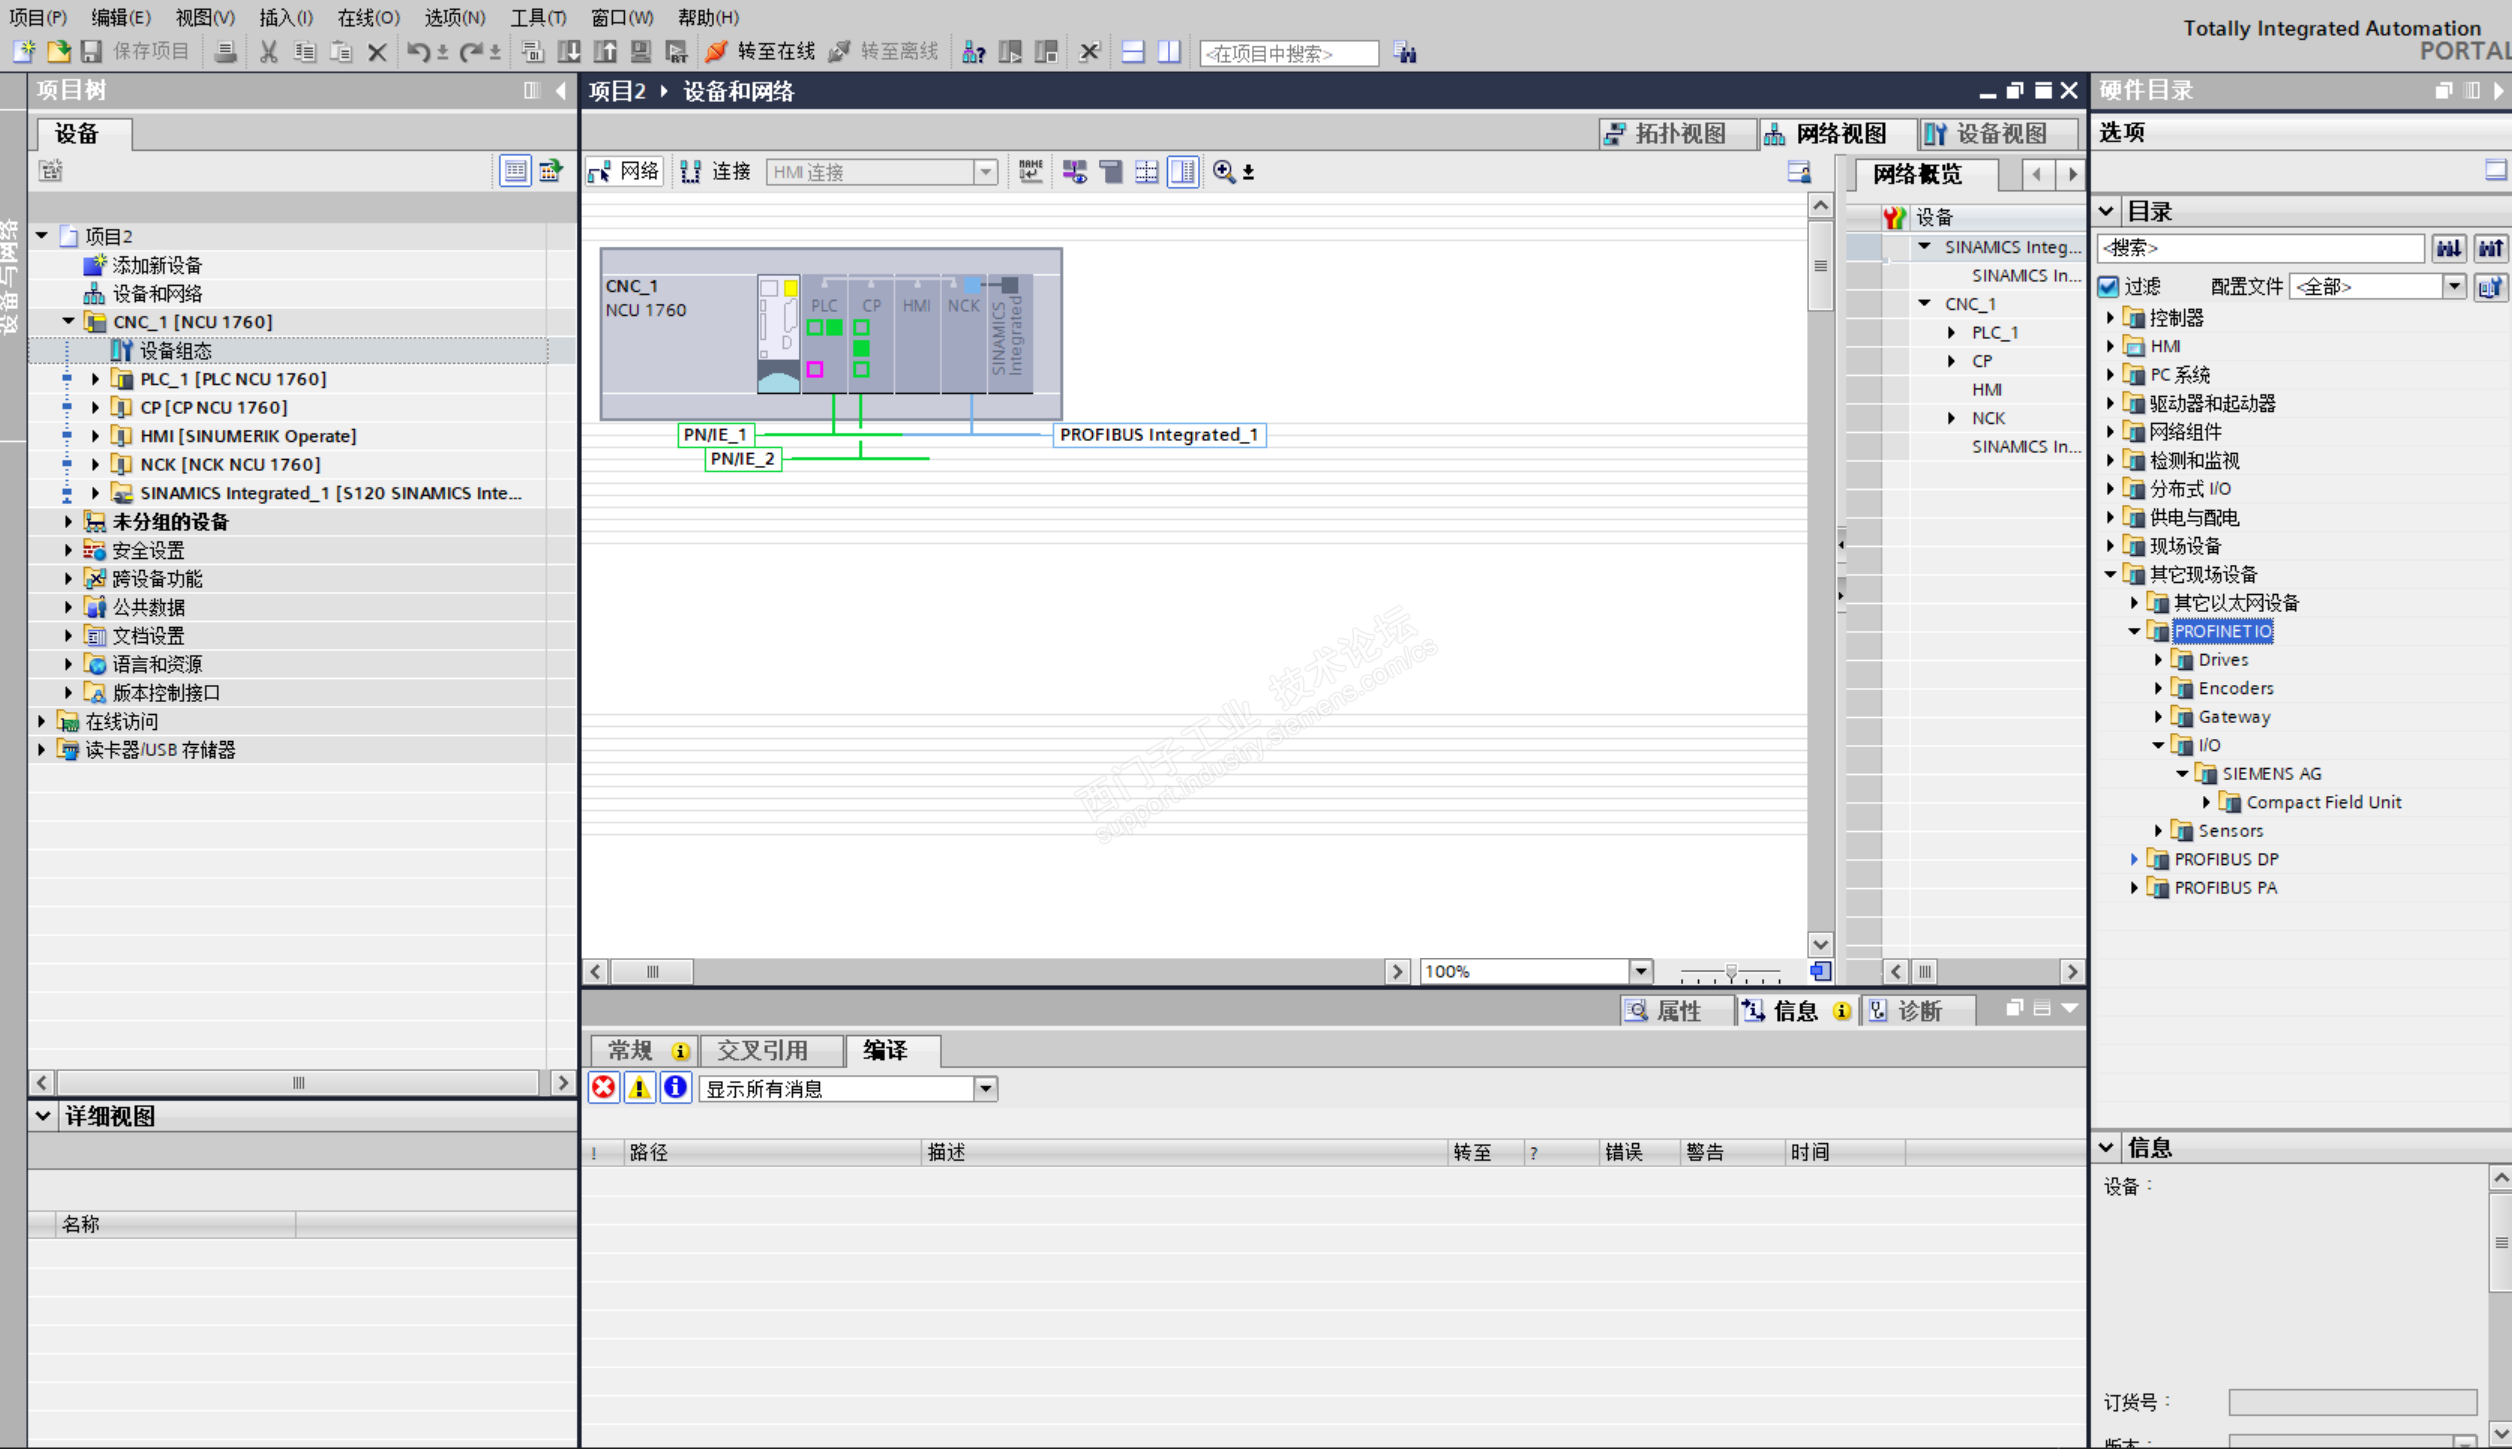This screenshot has height=1449, width=2512.
Task: Click the Go online icon
Action: (x=716, y=52)
